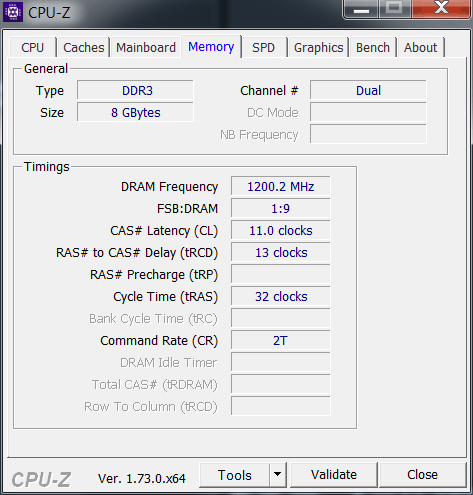Click the Cycle Time (tRAS) label
The height and width of the screenshot is (495, 473).
(165, 297)
